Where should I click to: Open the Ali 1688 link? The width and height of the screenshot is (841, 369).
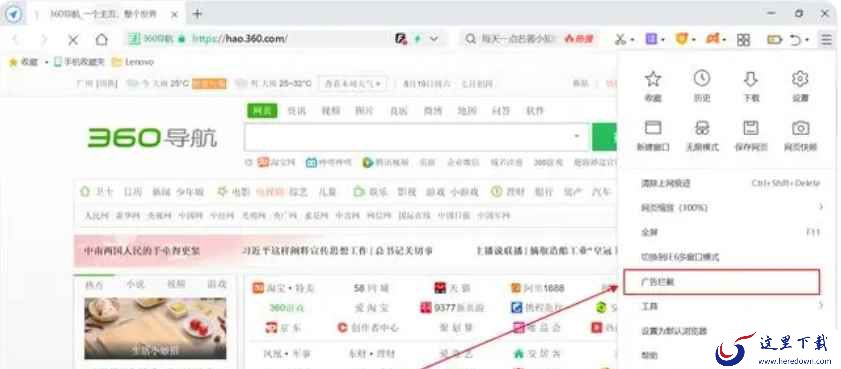(x=537, y=288)
